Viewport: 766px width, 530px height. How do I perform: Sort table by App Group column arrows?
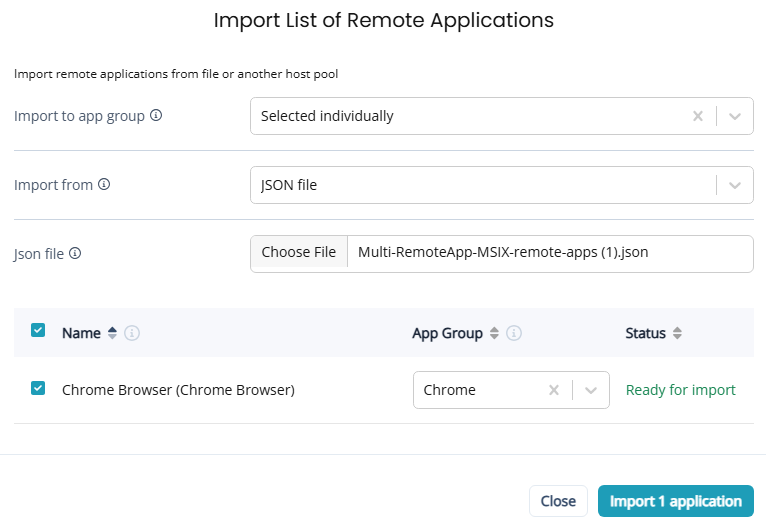coord(494,333)
